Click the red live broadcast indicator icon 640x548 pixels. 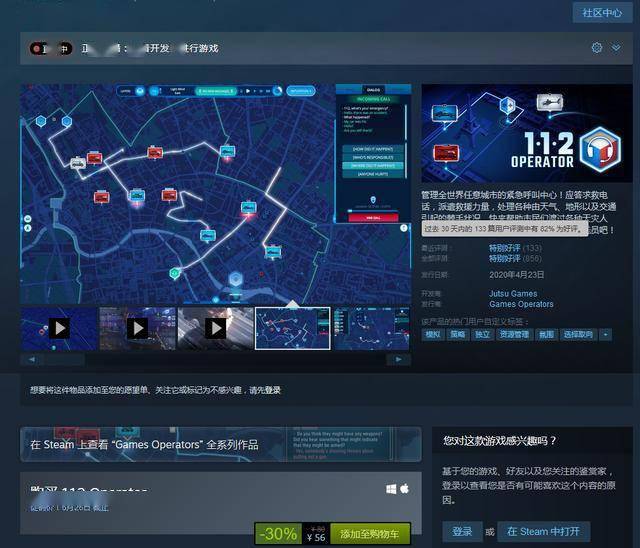[39, 49]
